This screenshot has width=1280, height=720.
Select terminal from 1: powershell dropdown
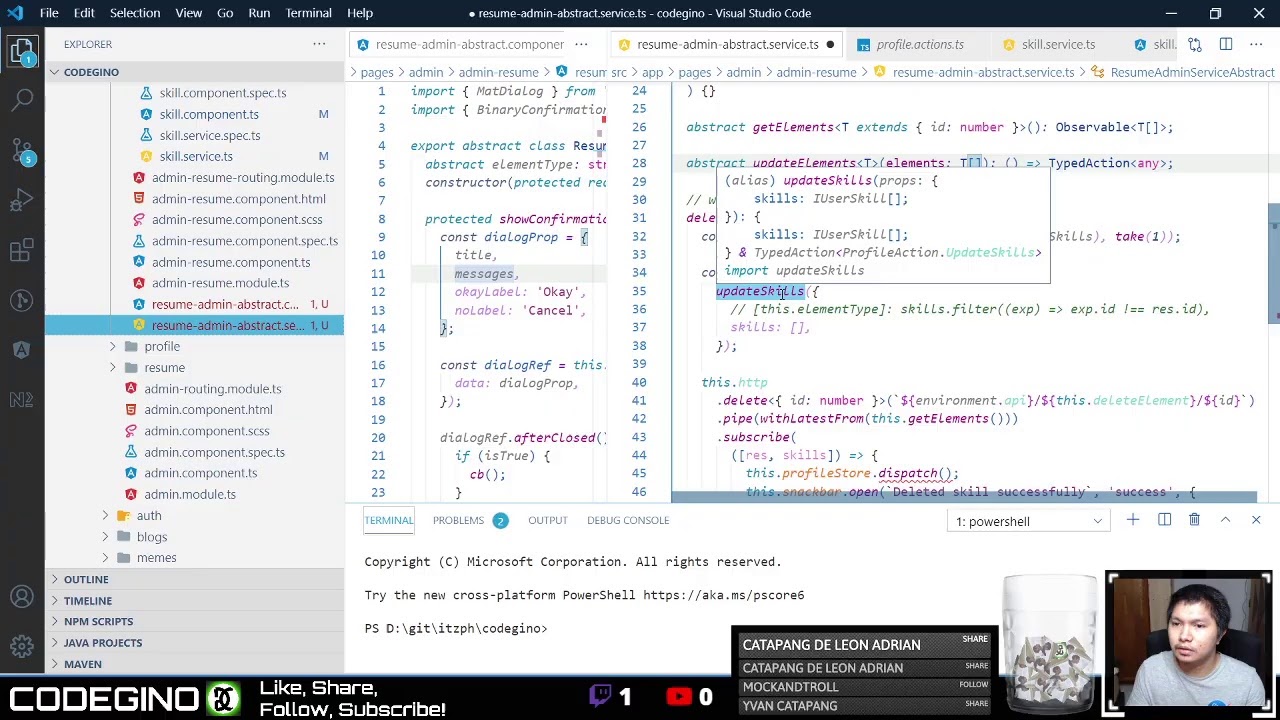(1029, 521)
